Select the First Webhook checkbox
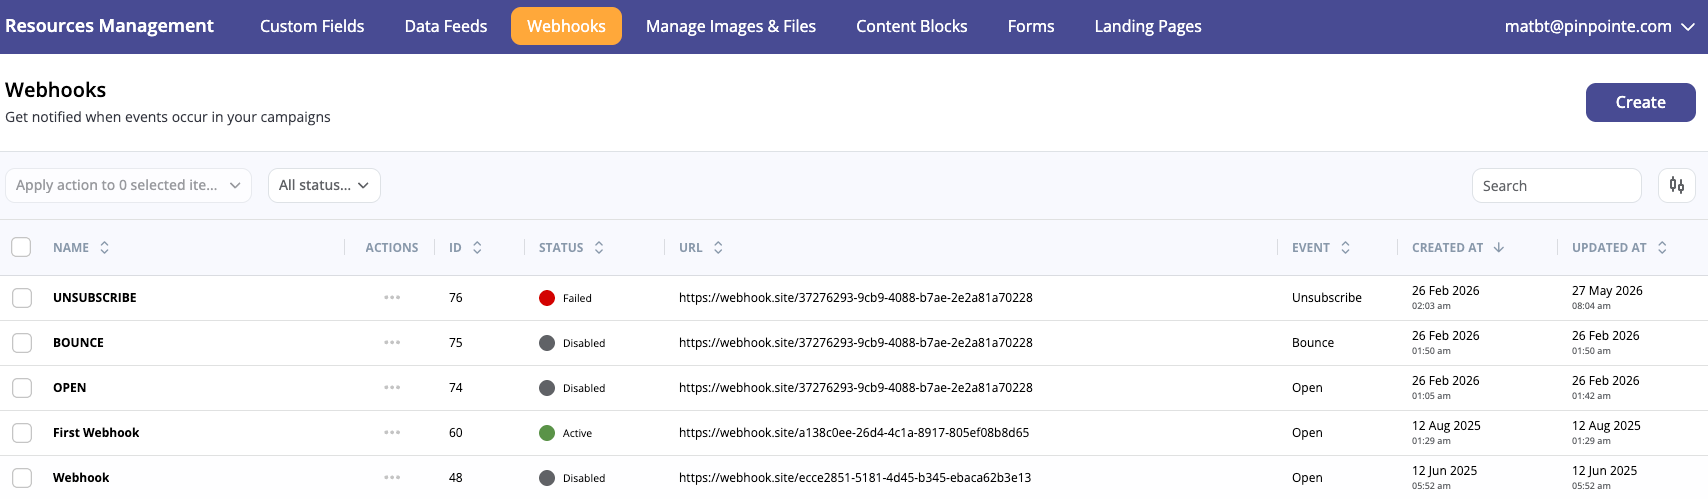Viewport: 1708px width, 499px height. [22, 433]
